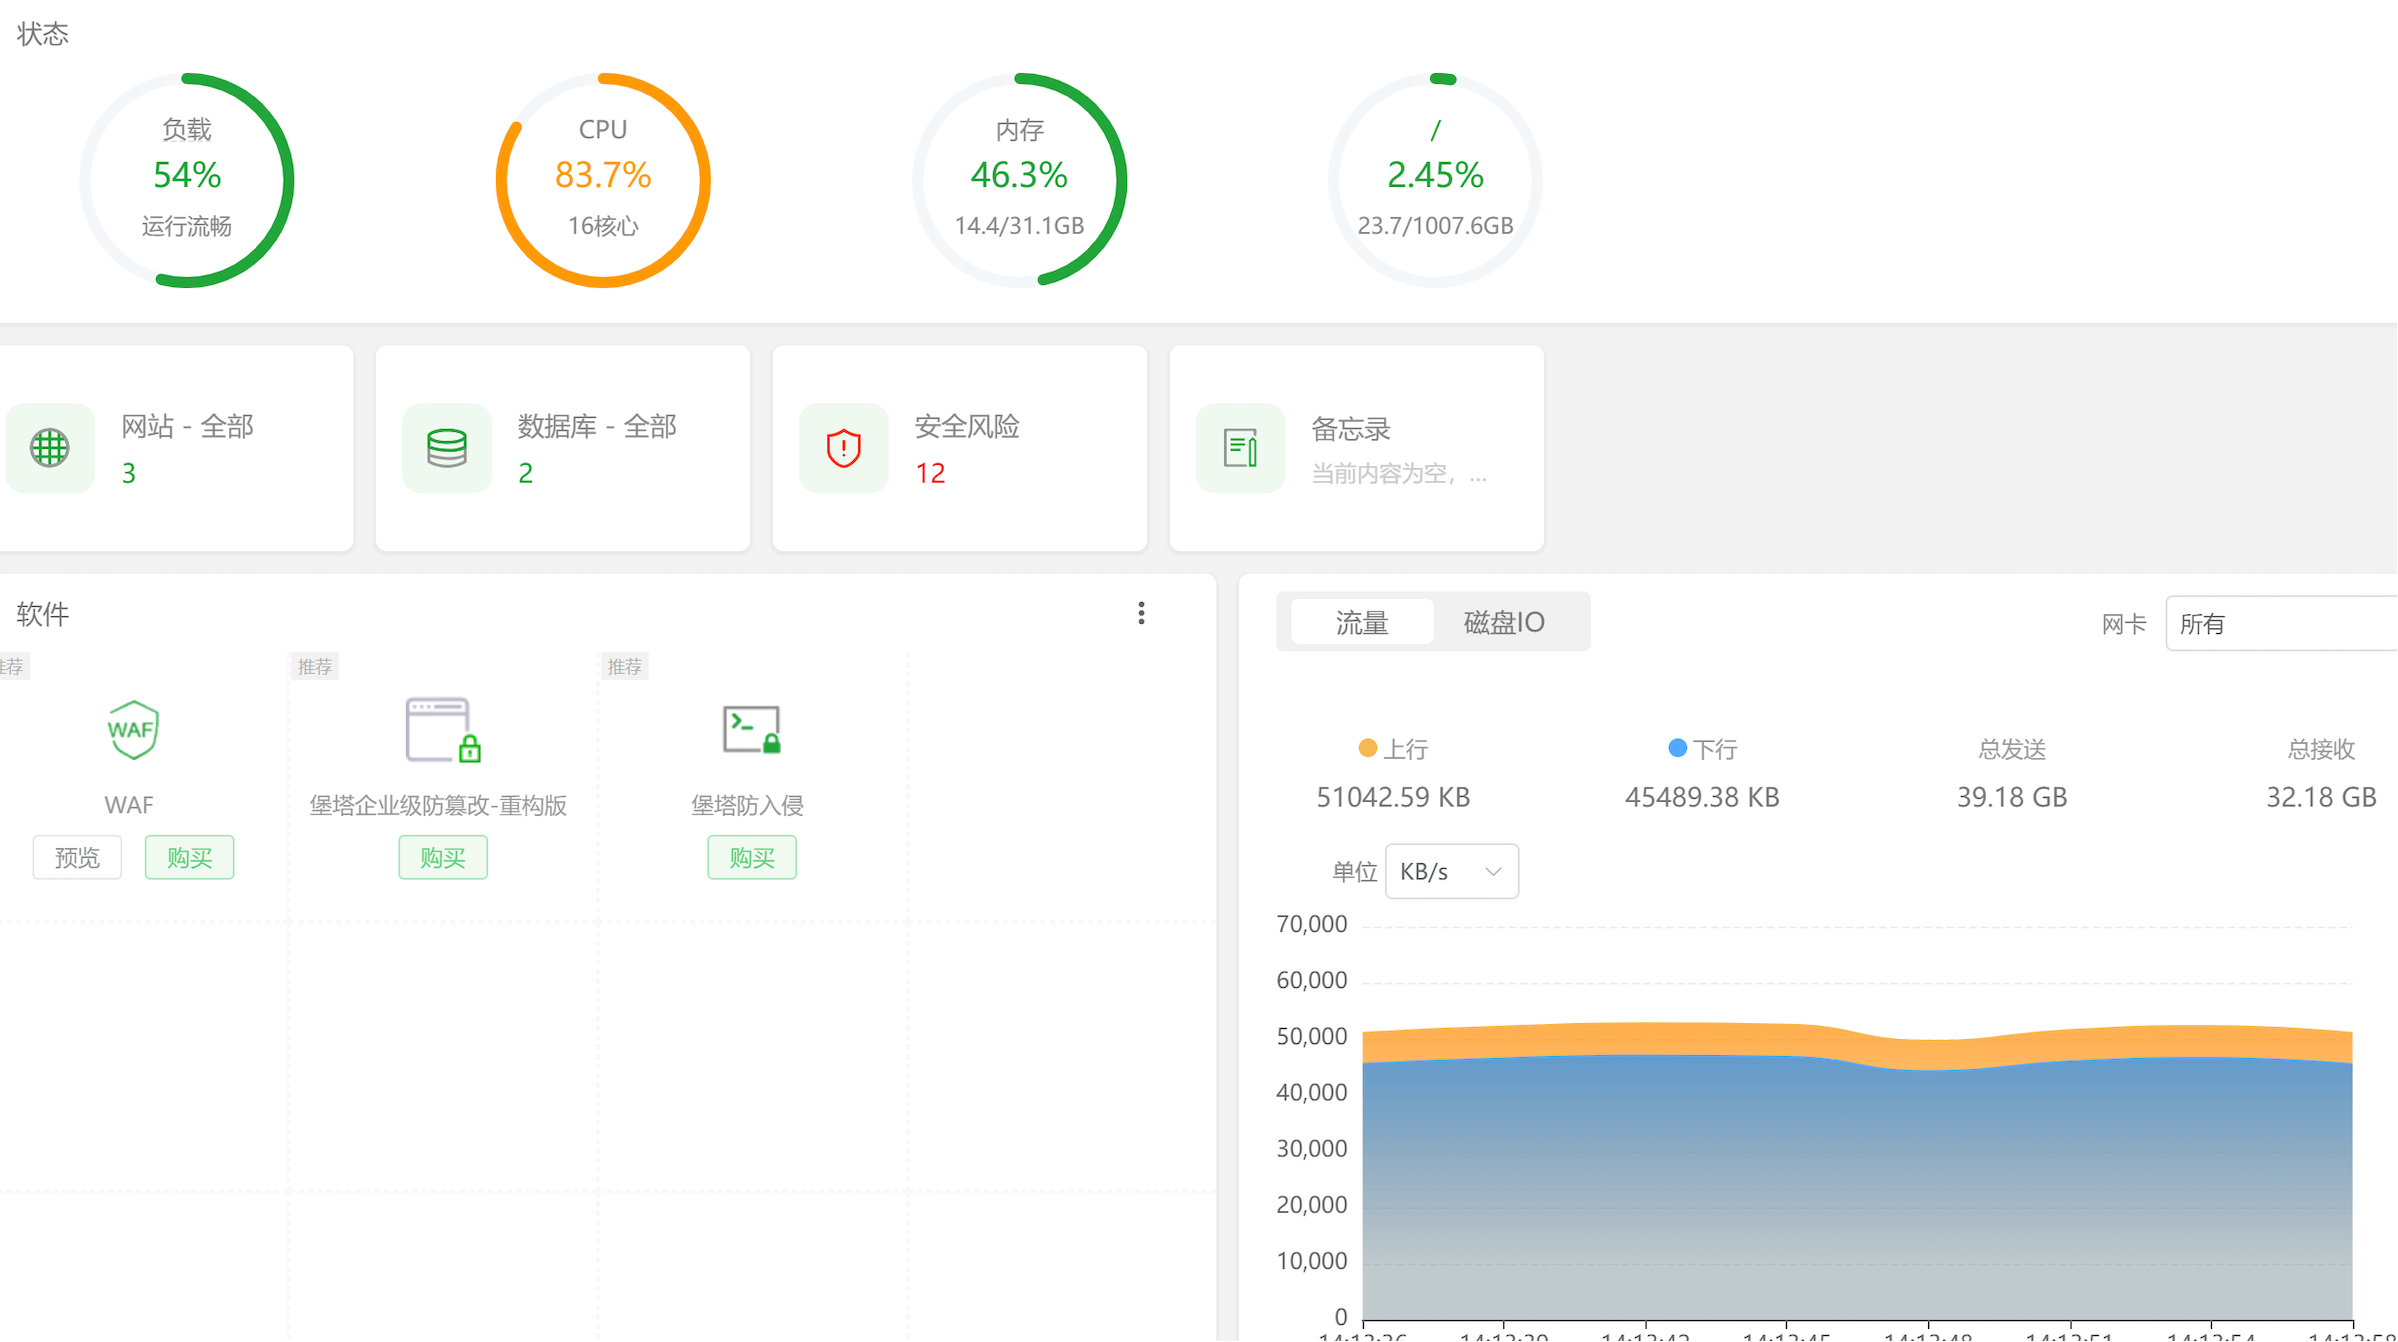Open the Database stack icon
The height and width of the screenshot is (1342, 2398).
click(446, 448)
